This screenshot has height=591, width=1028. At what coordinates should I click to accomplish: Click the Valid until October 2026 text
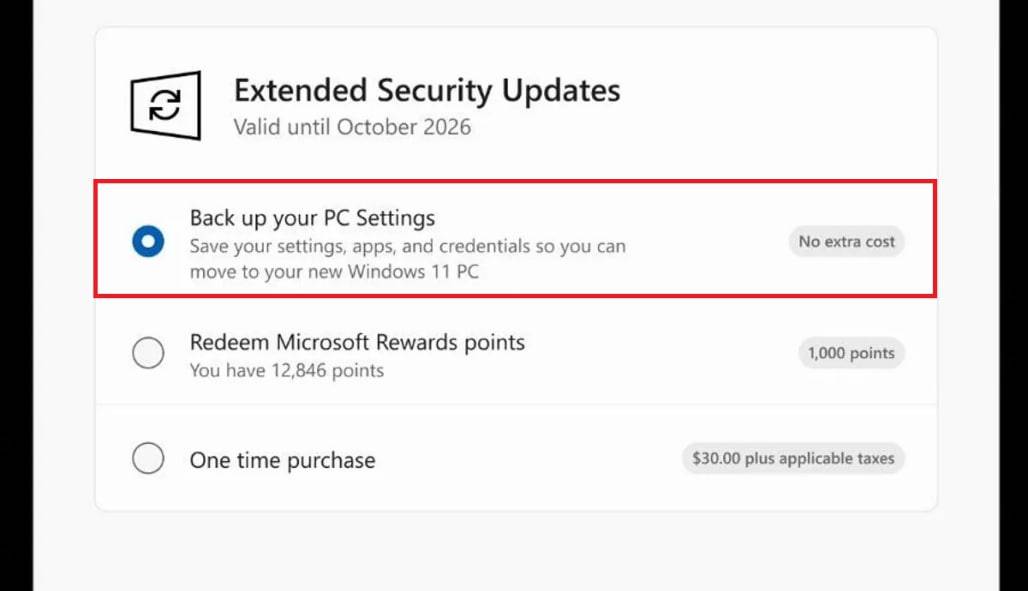(352, 127)
